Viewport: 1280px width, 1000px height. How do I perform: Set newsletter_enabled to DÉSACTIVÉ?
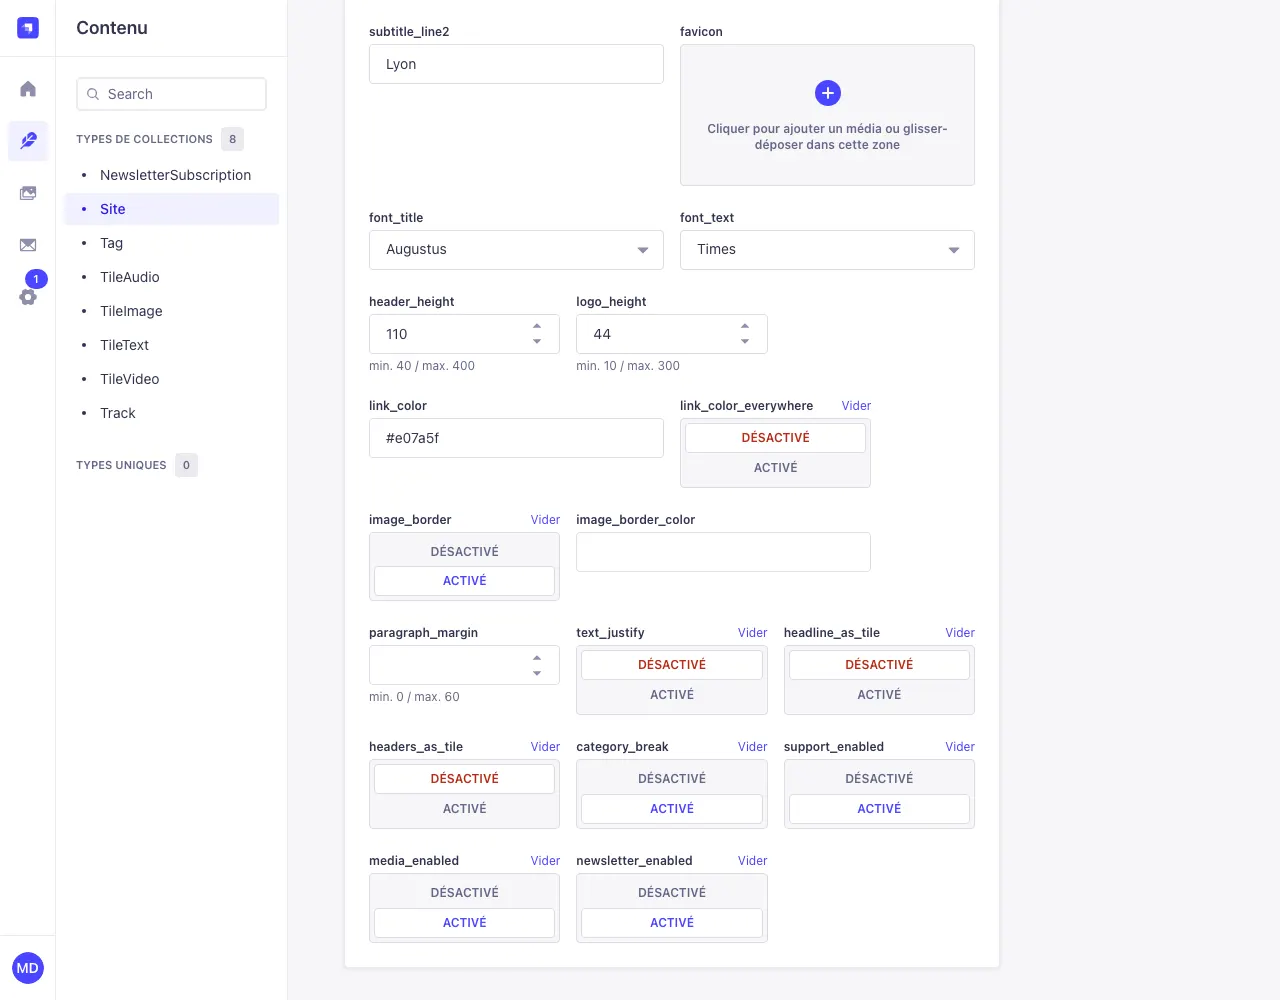672,893
